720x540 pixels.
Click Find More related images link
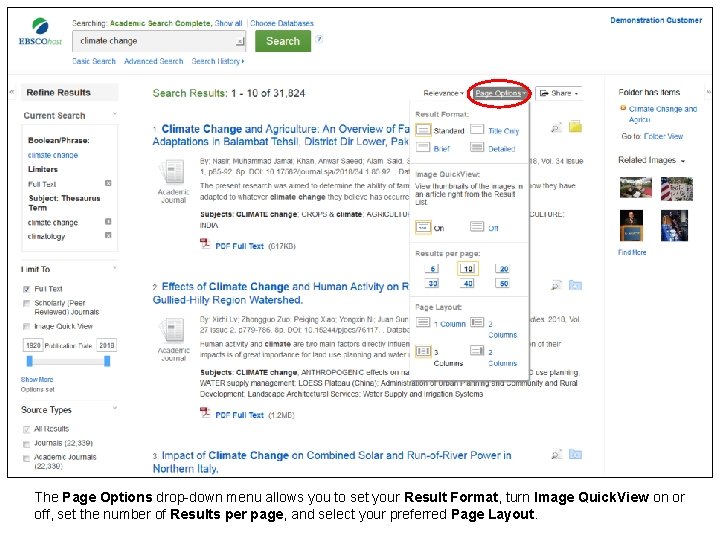(632, 252)
